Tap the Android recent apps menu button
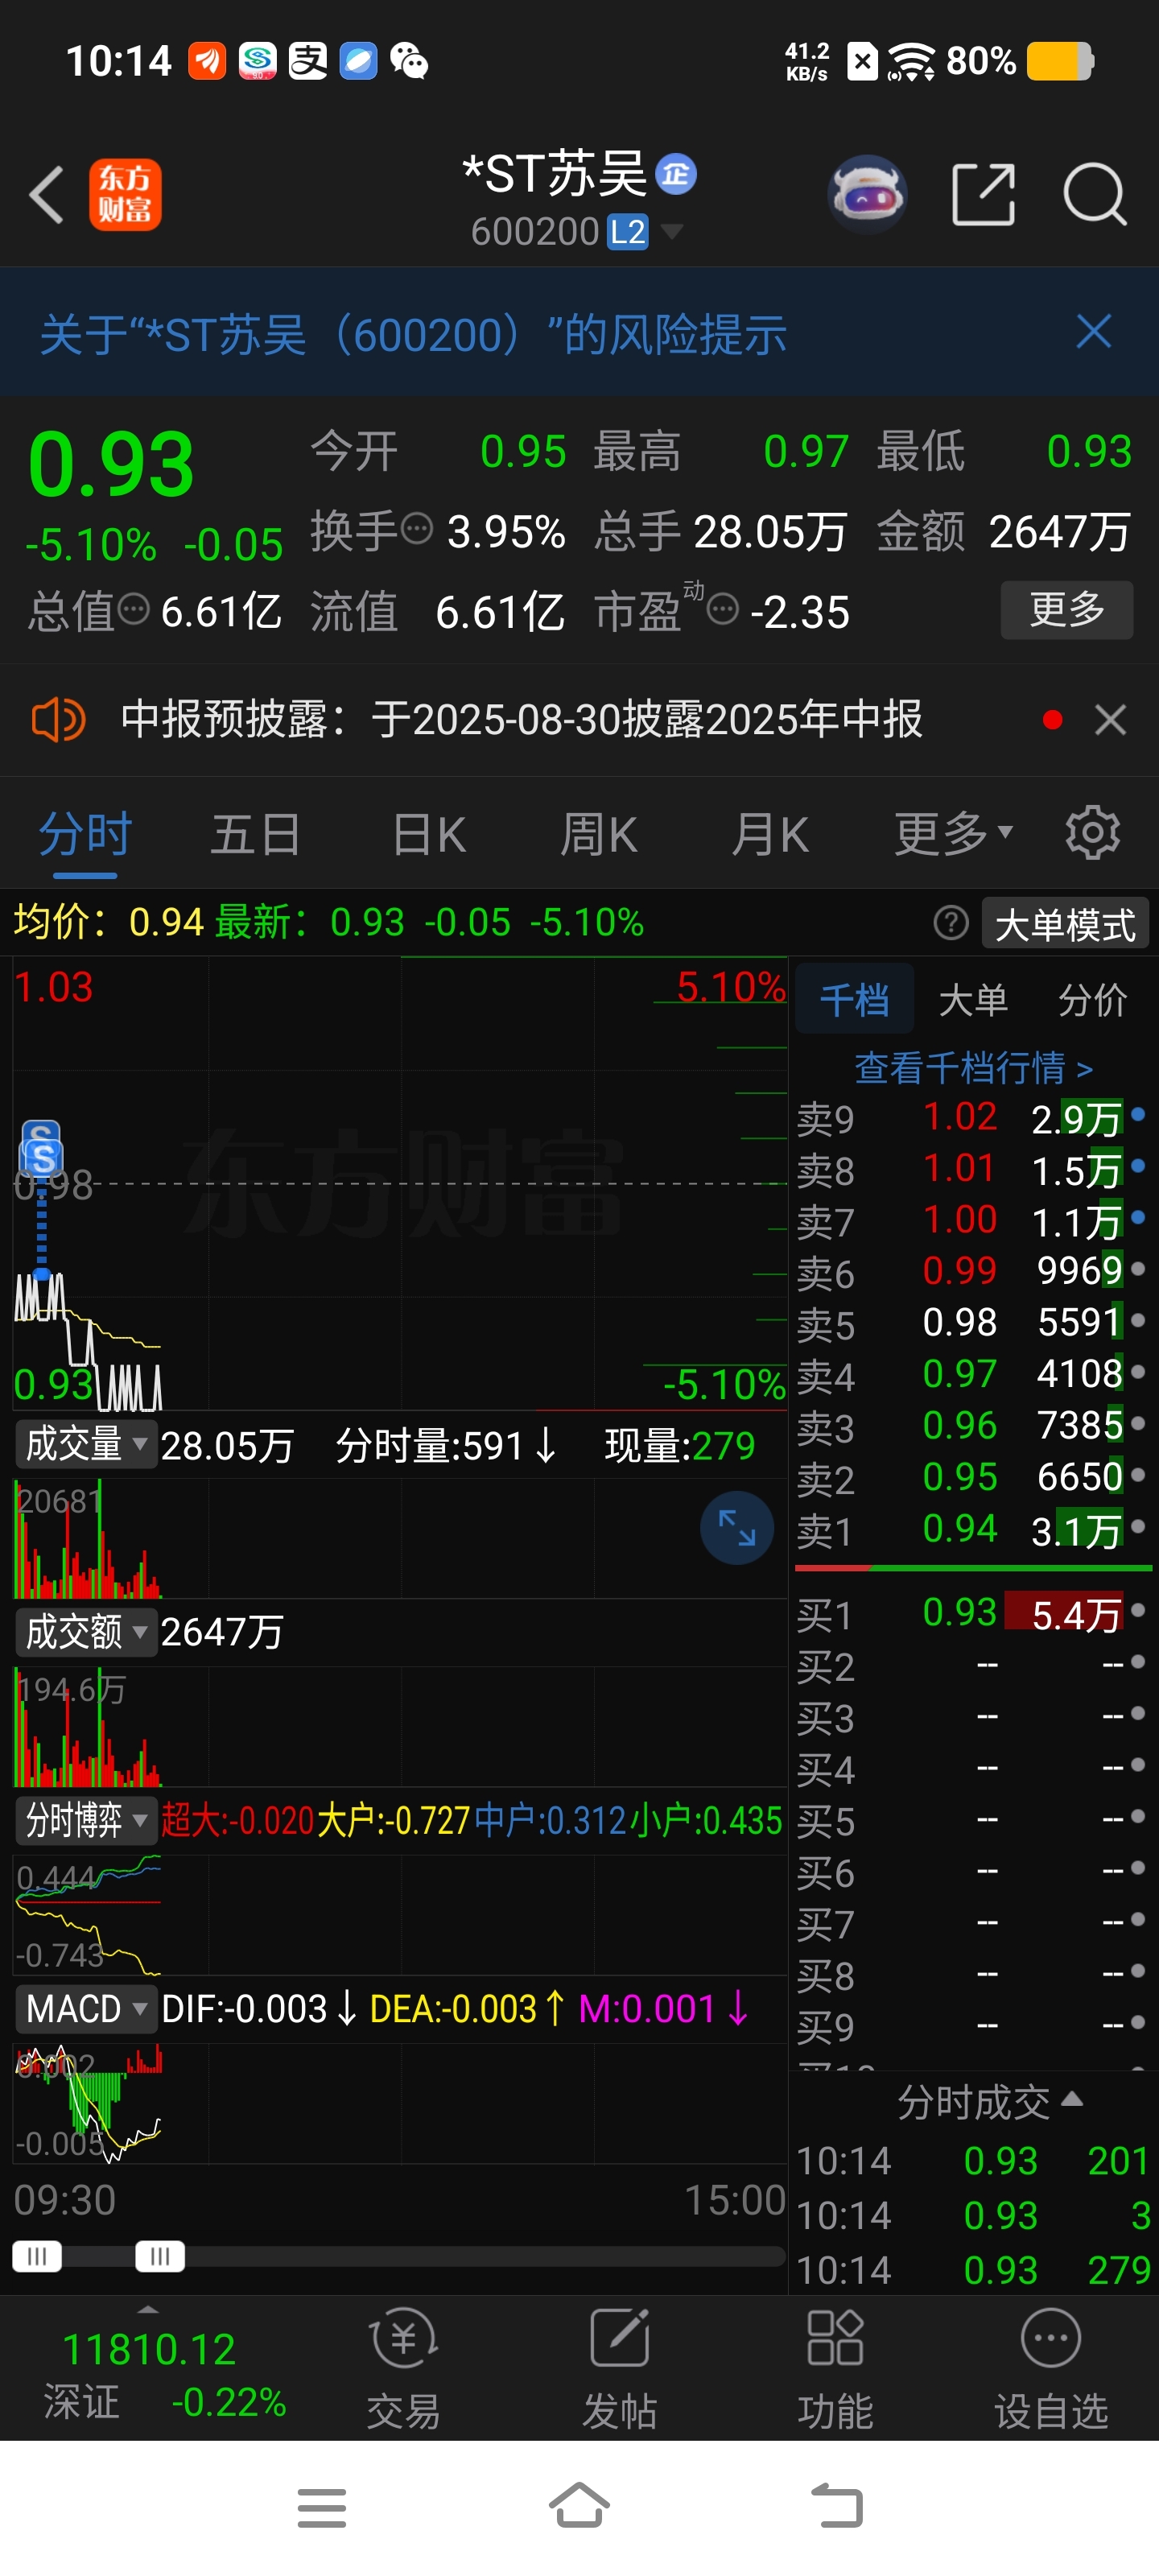This screenshot has width=1159, height=2576. point(322,2507)
